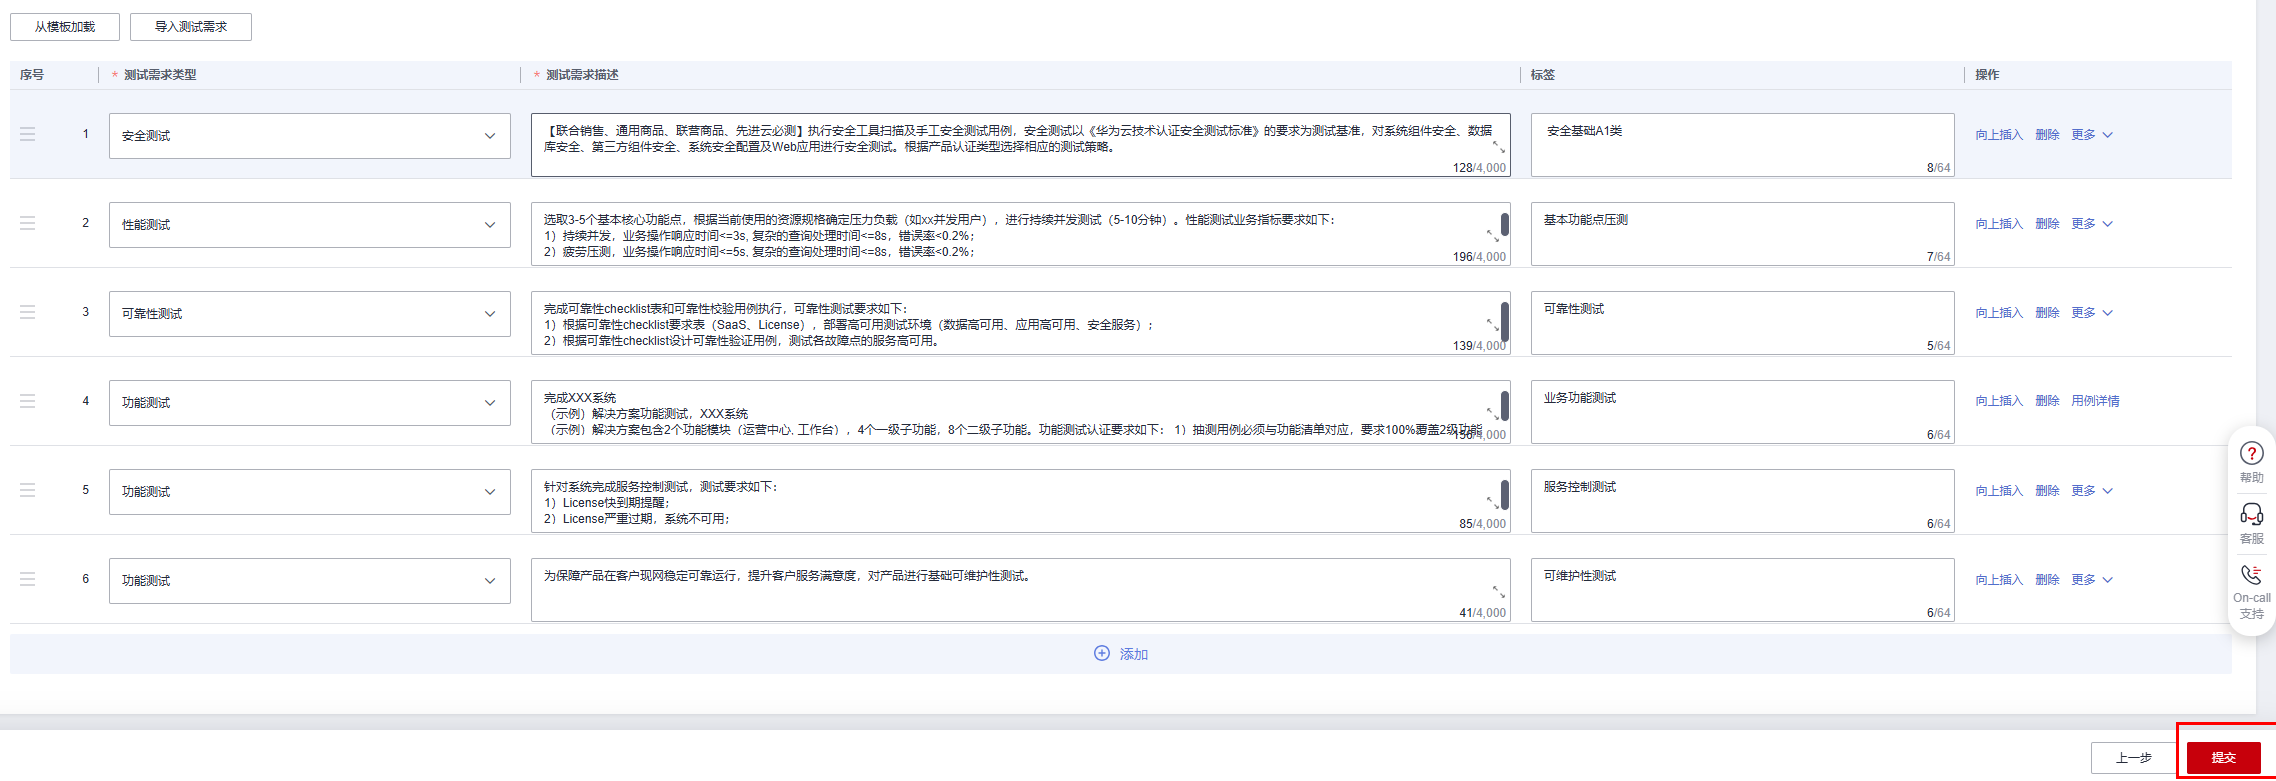Click the 测试需求描述 column header
Image resolution: width=2276 pixels, height=781 pixels.
(582, 75)
